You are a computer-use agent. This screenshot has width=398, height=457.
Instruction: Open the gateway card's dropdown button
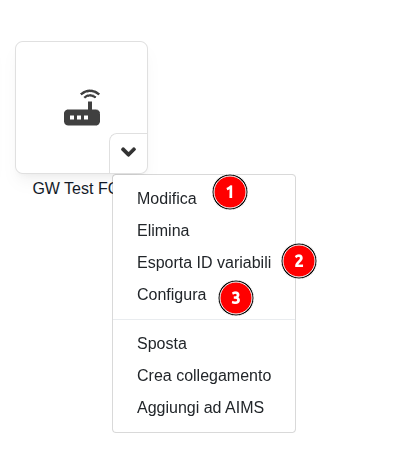(x=128, y=153)
